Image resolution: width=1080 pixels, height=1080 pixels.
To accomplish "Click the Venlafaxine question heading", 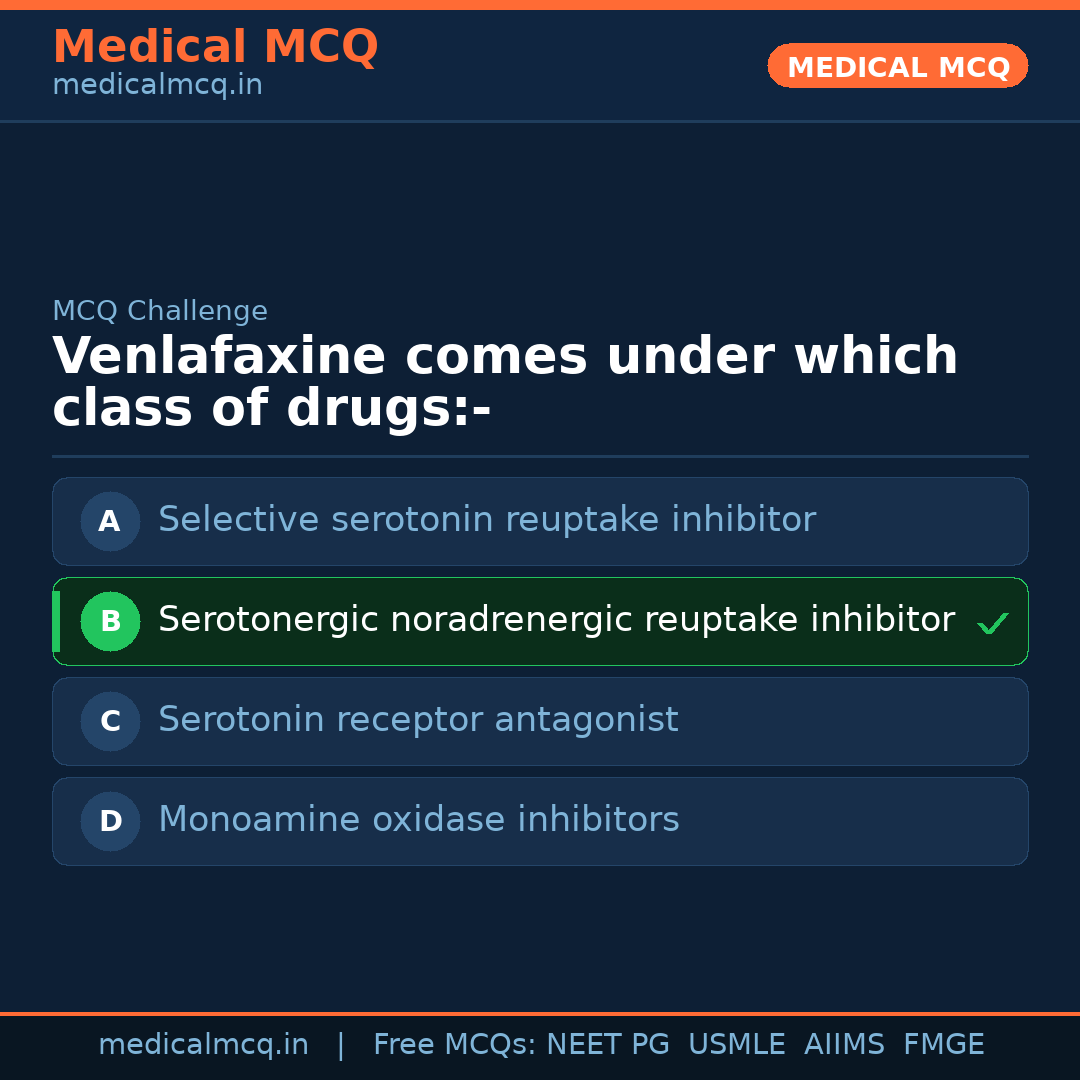I will 505,383.
